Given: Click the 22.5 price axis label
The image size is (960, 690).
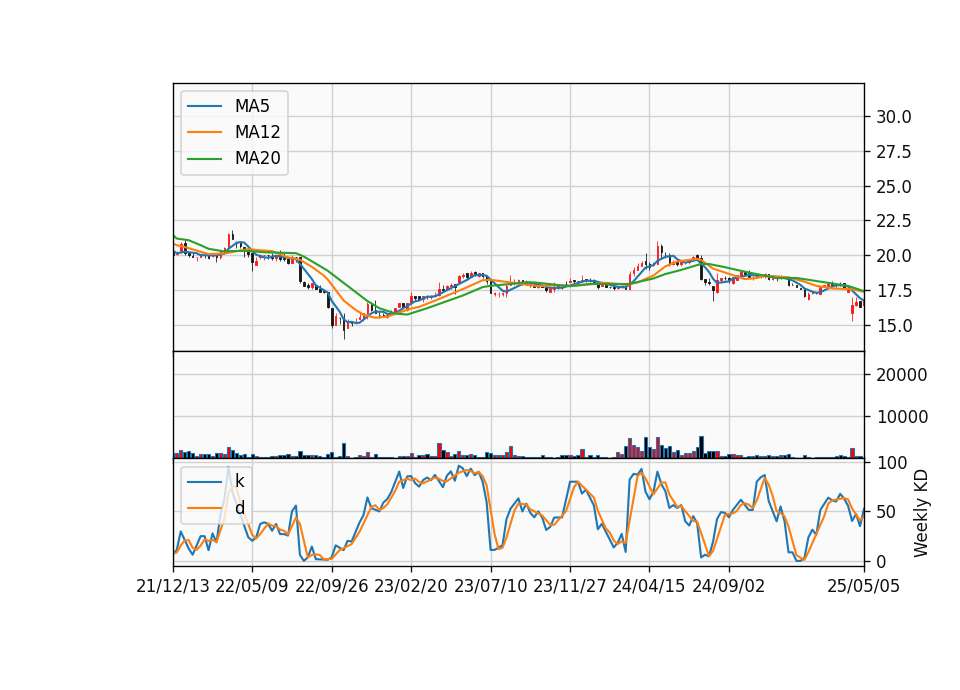Looking at the screenshot, I should point(893,221).
